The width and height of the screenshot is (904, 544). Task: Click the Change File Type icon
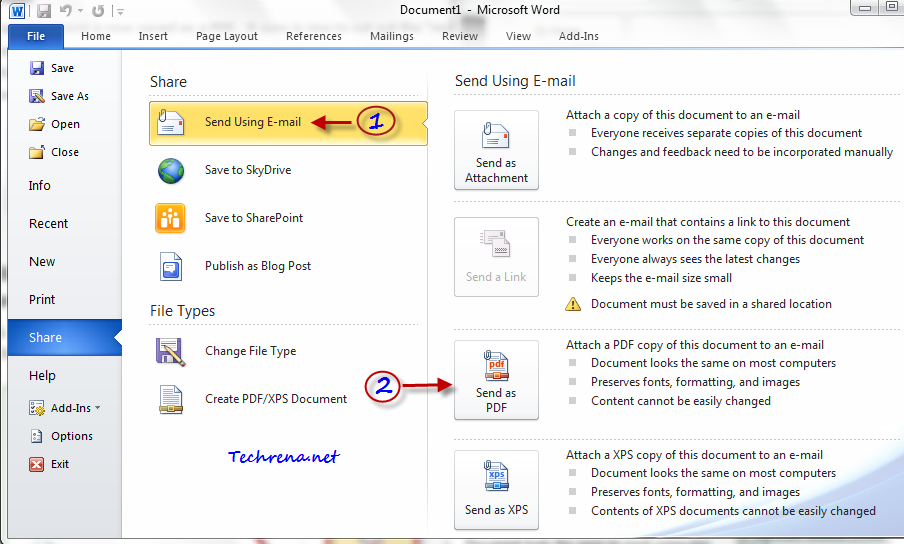(171, 352)
